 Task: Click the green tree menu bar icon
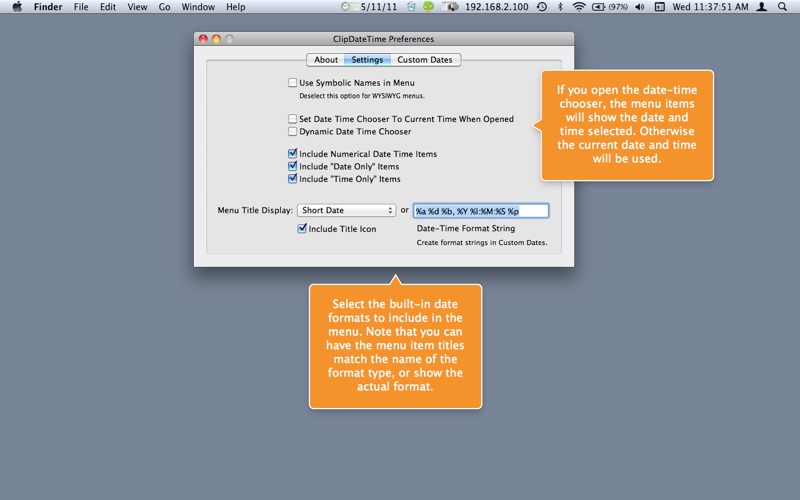(429, 7)
